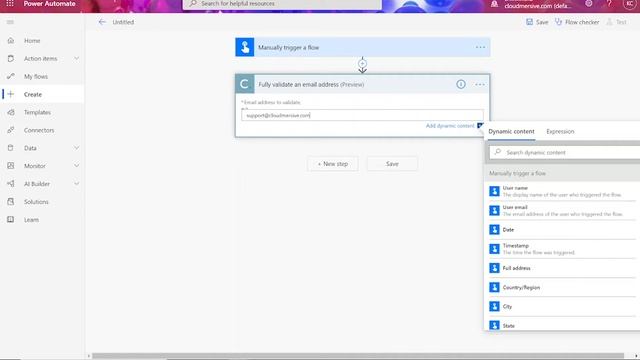This screenshot has height=360, width=640.
Task: Run Flow checker
Action: [x=577, y=22]
